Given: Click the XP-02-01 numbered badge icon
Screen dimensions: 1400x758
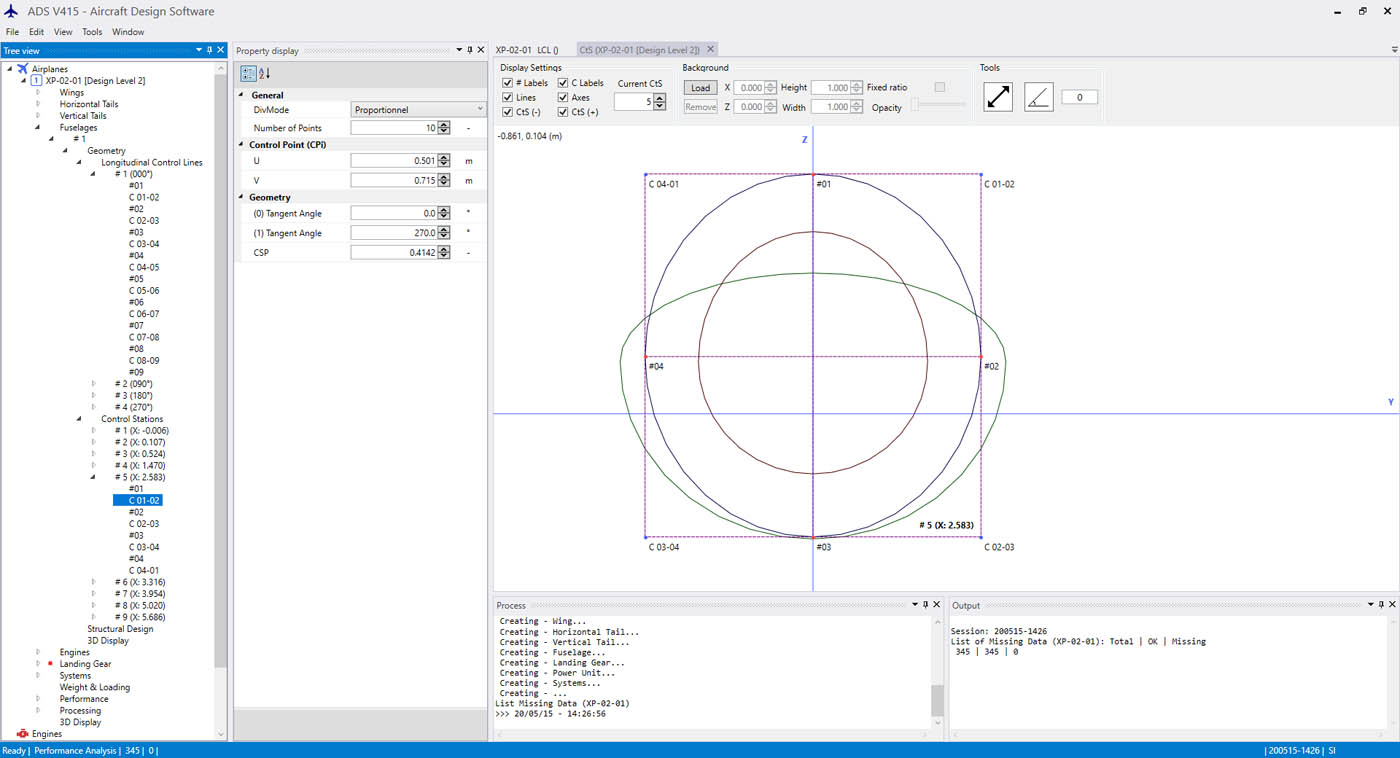Looking at the screenshot, I should tap(36, 80).
